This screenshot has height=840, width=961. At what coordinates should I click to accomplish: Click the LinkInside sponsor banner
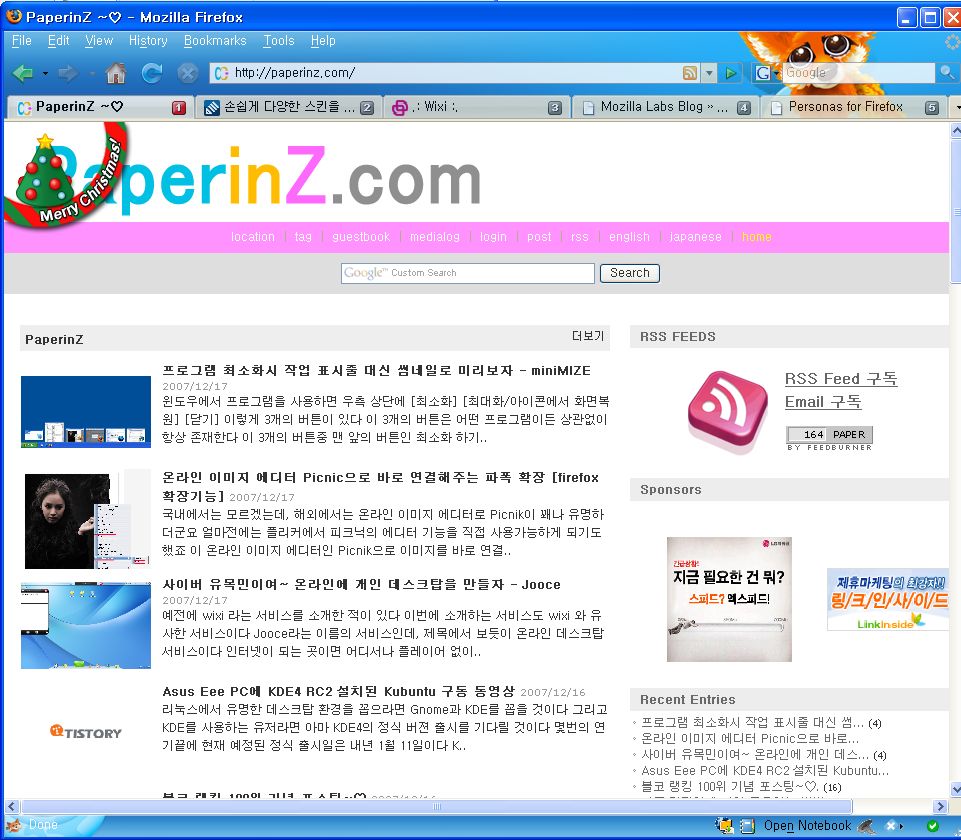[x=888, y=599]
